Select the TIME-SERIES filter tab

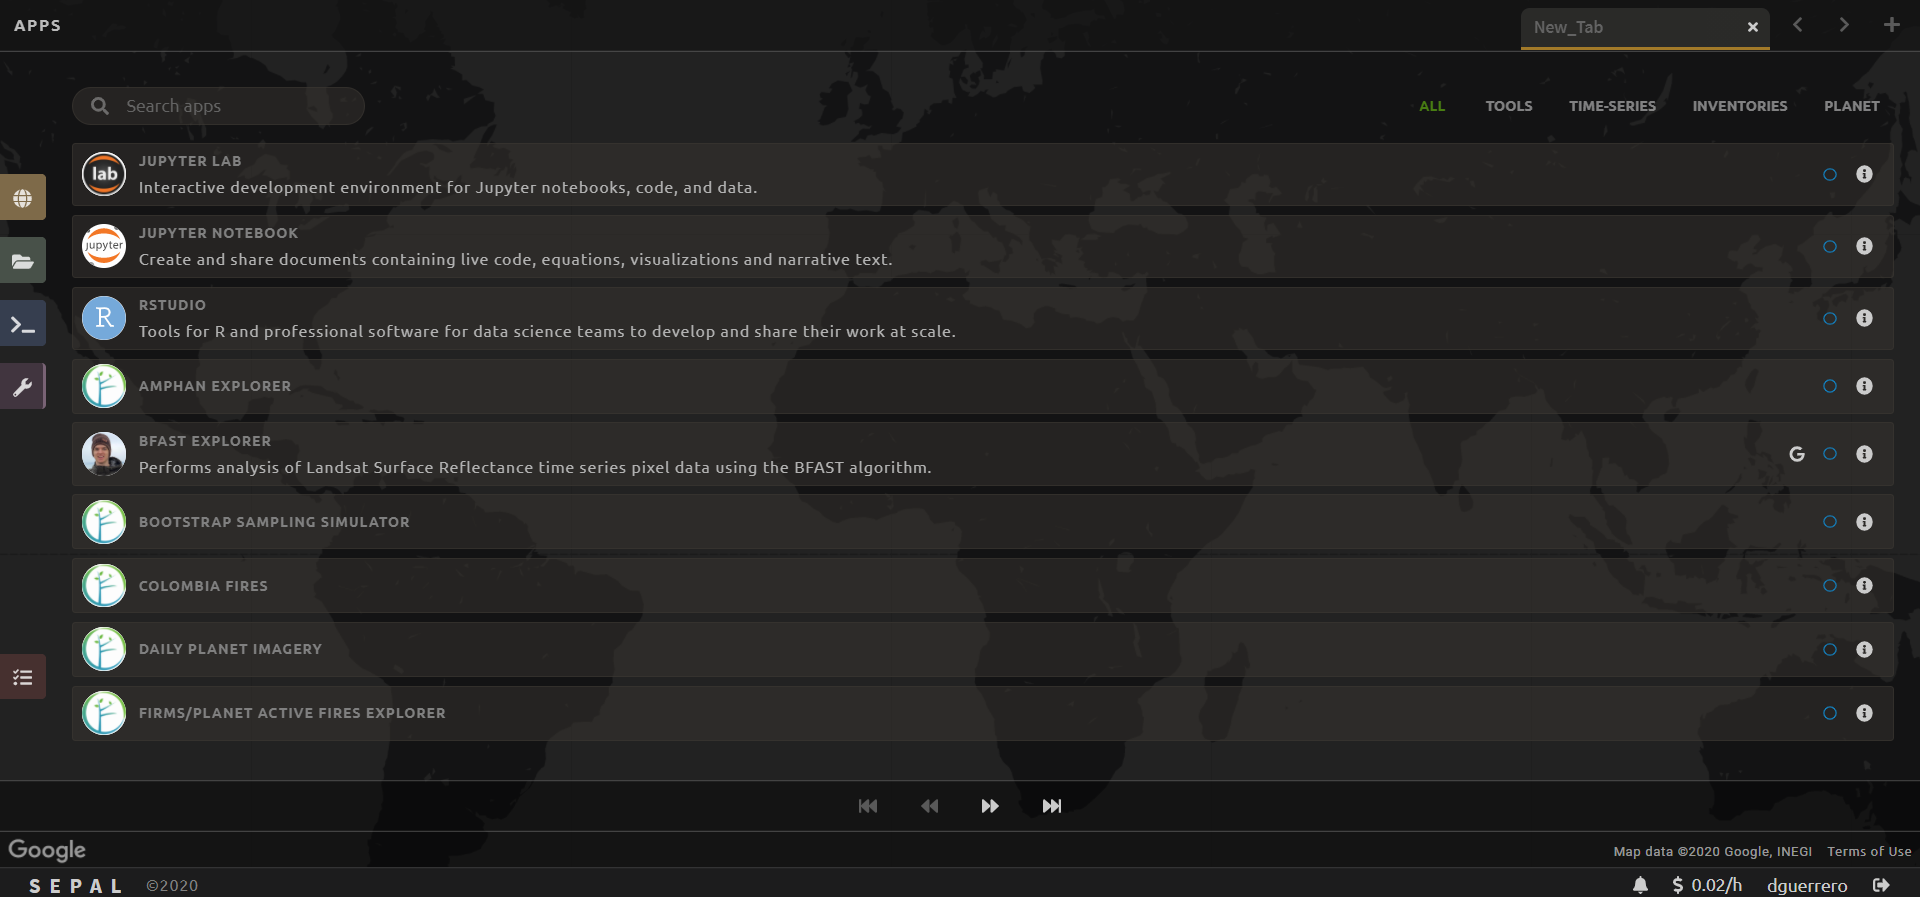coord(1612,106)
